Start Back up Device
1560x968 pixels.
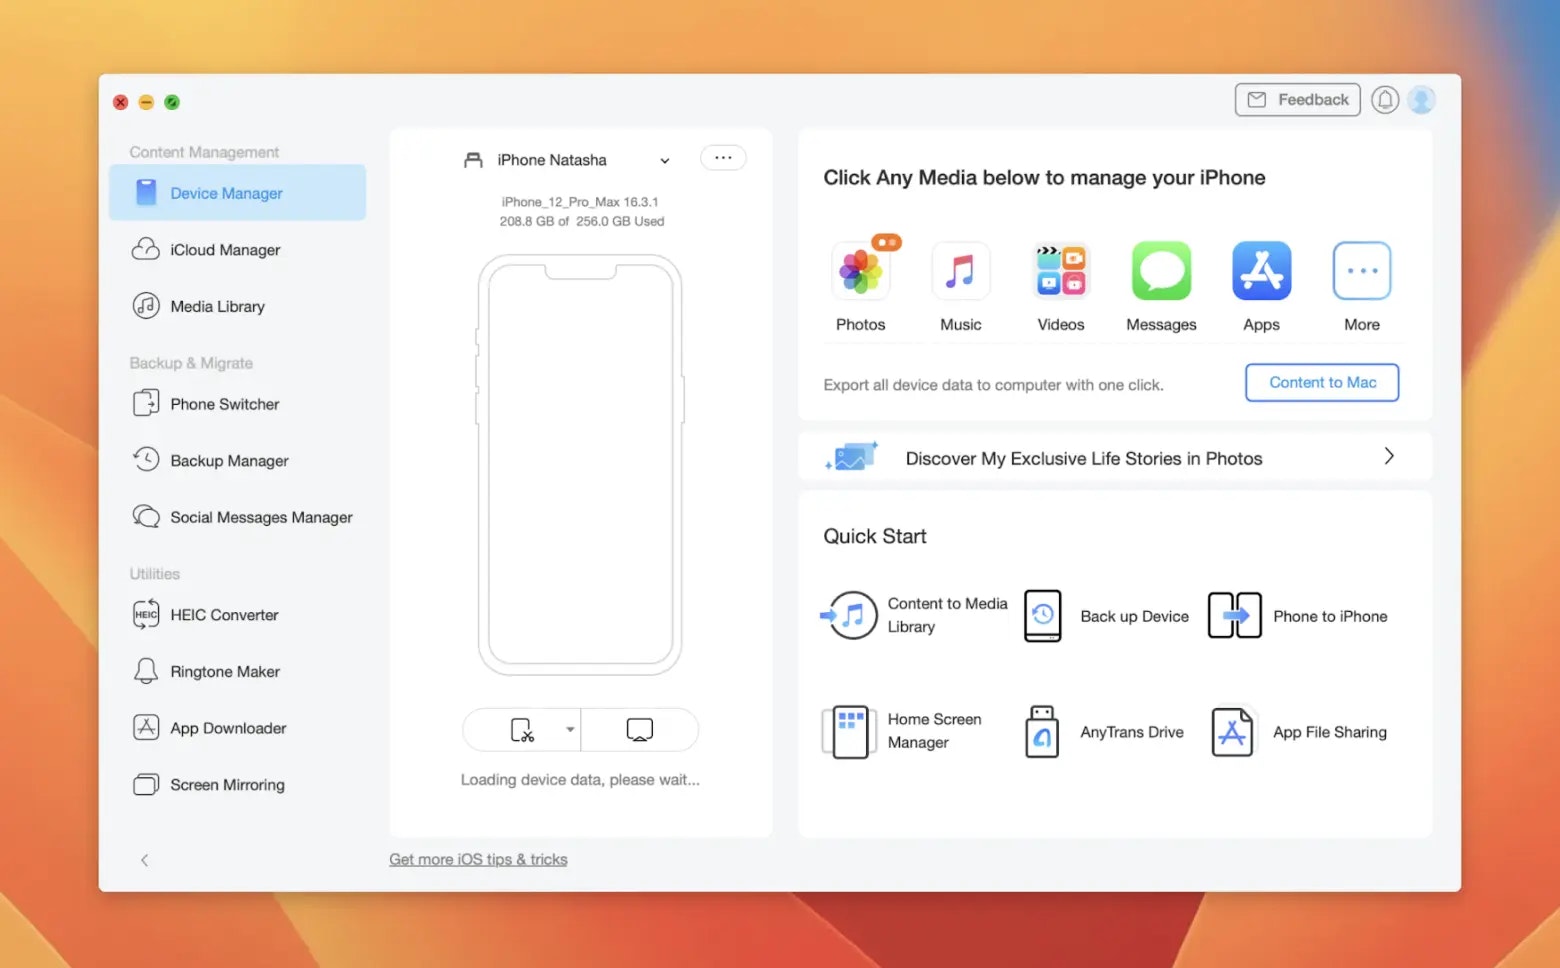pyautogui.click(x=1106, y=616)
